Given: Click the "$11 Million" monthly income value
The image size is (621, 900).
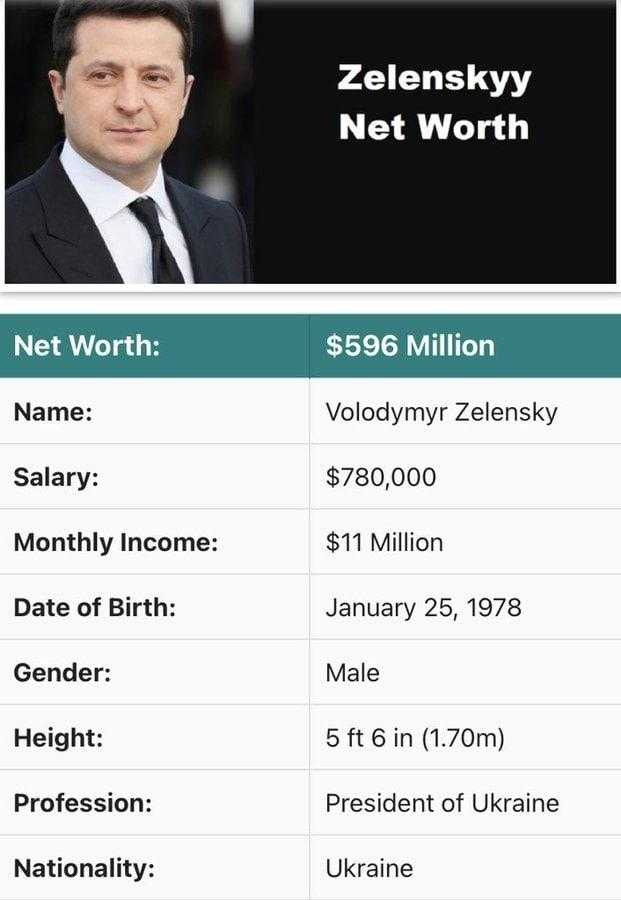Looking at the screenshot, I should click(384, 542).
